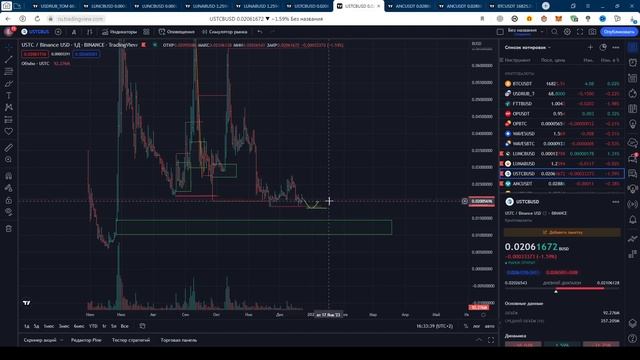Toggle logarithmic scale (лог)

(476, 326)
